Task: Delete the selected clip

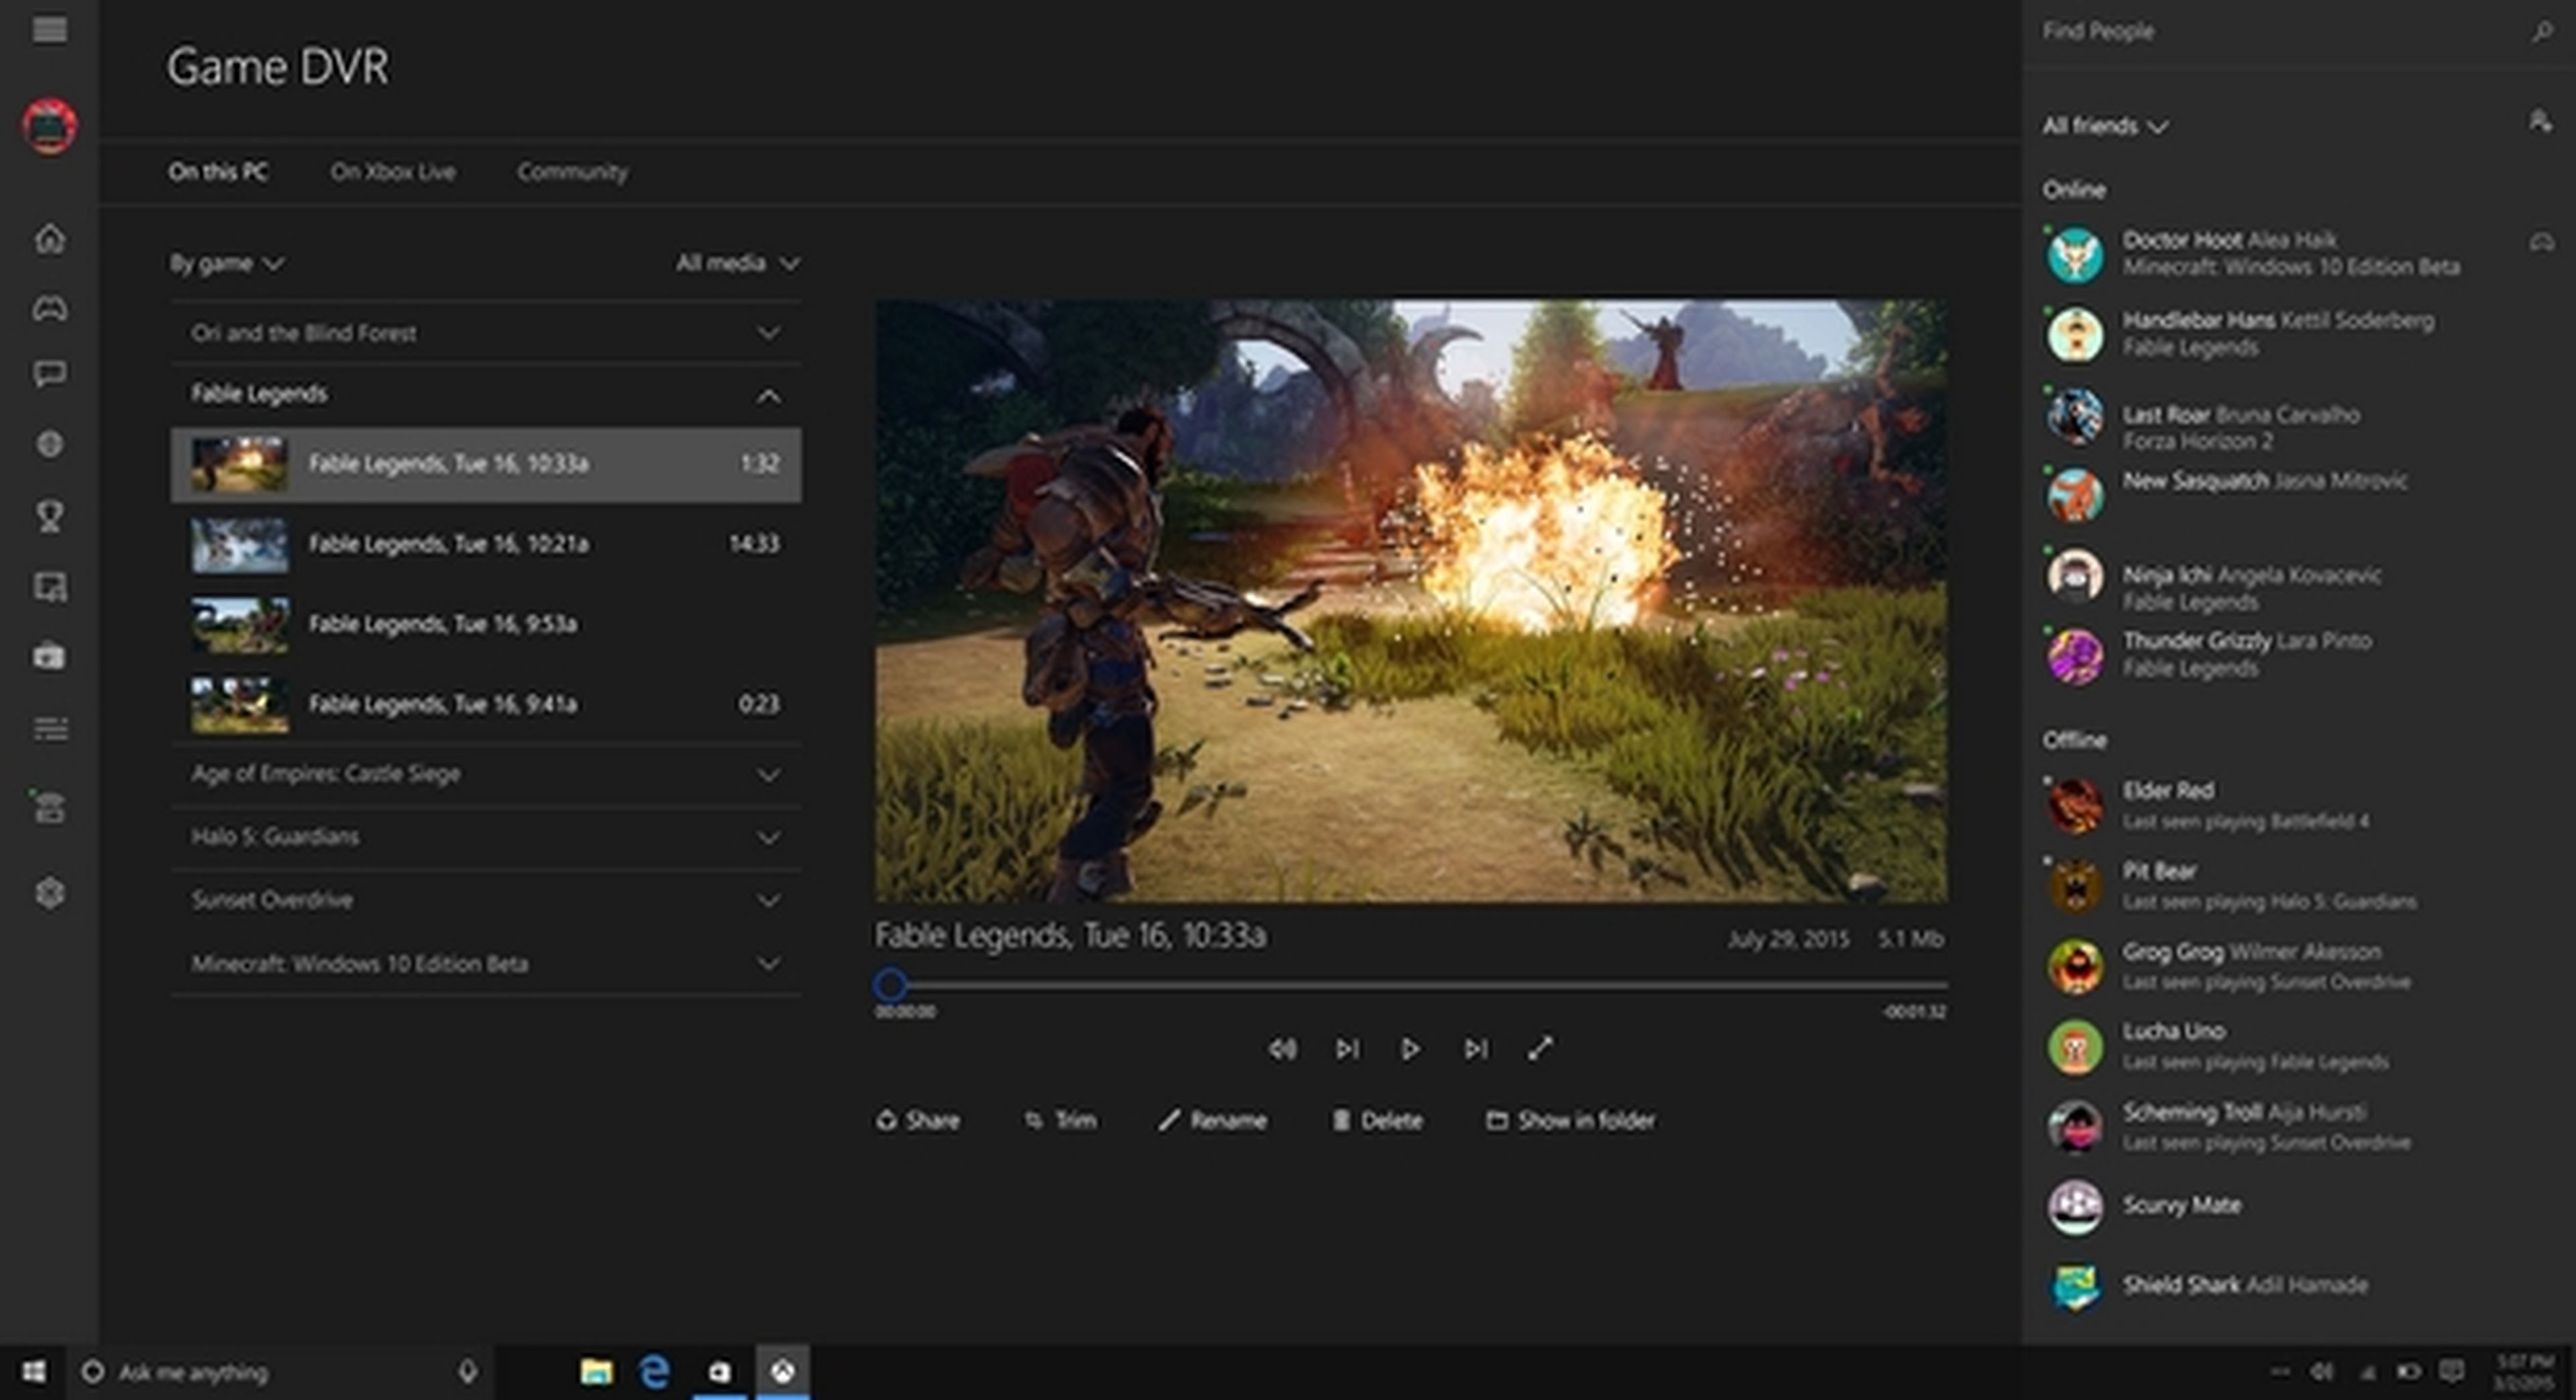Action: pyautogui.click(x=1377, y=1120)
